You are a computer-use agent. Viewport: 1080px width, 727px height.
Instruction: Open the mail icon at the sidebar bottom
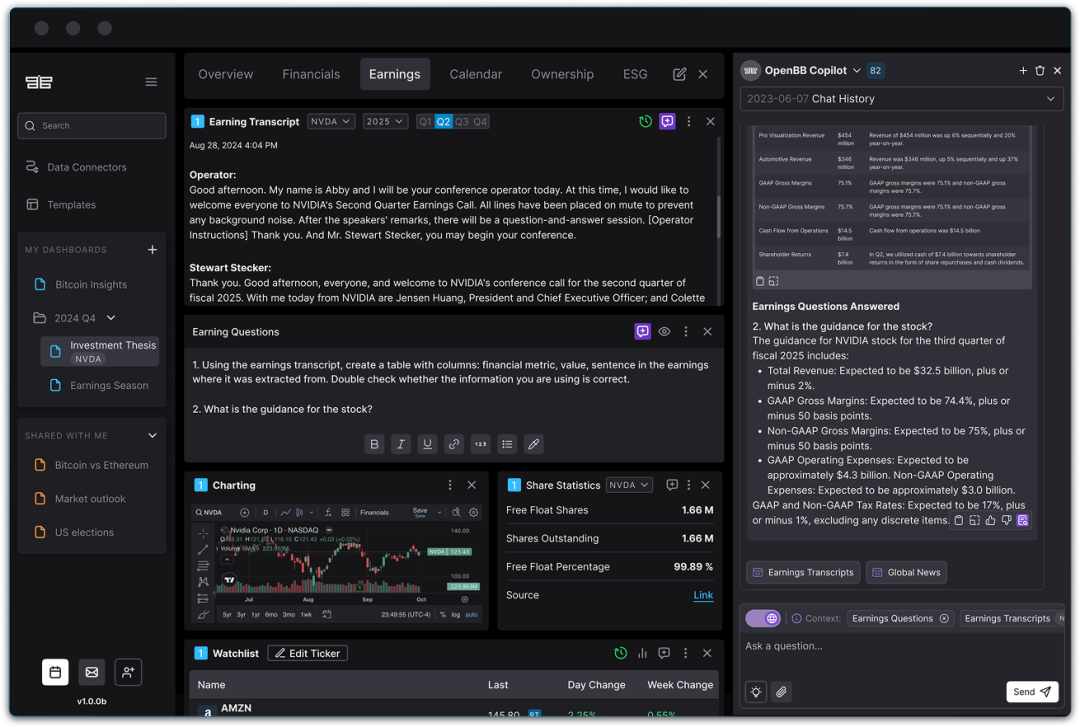(92, 672)
